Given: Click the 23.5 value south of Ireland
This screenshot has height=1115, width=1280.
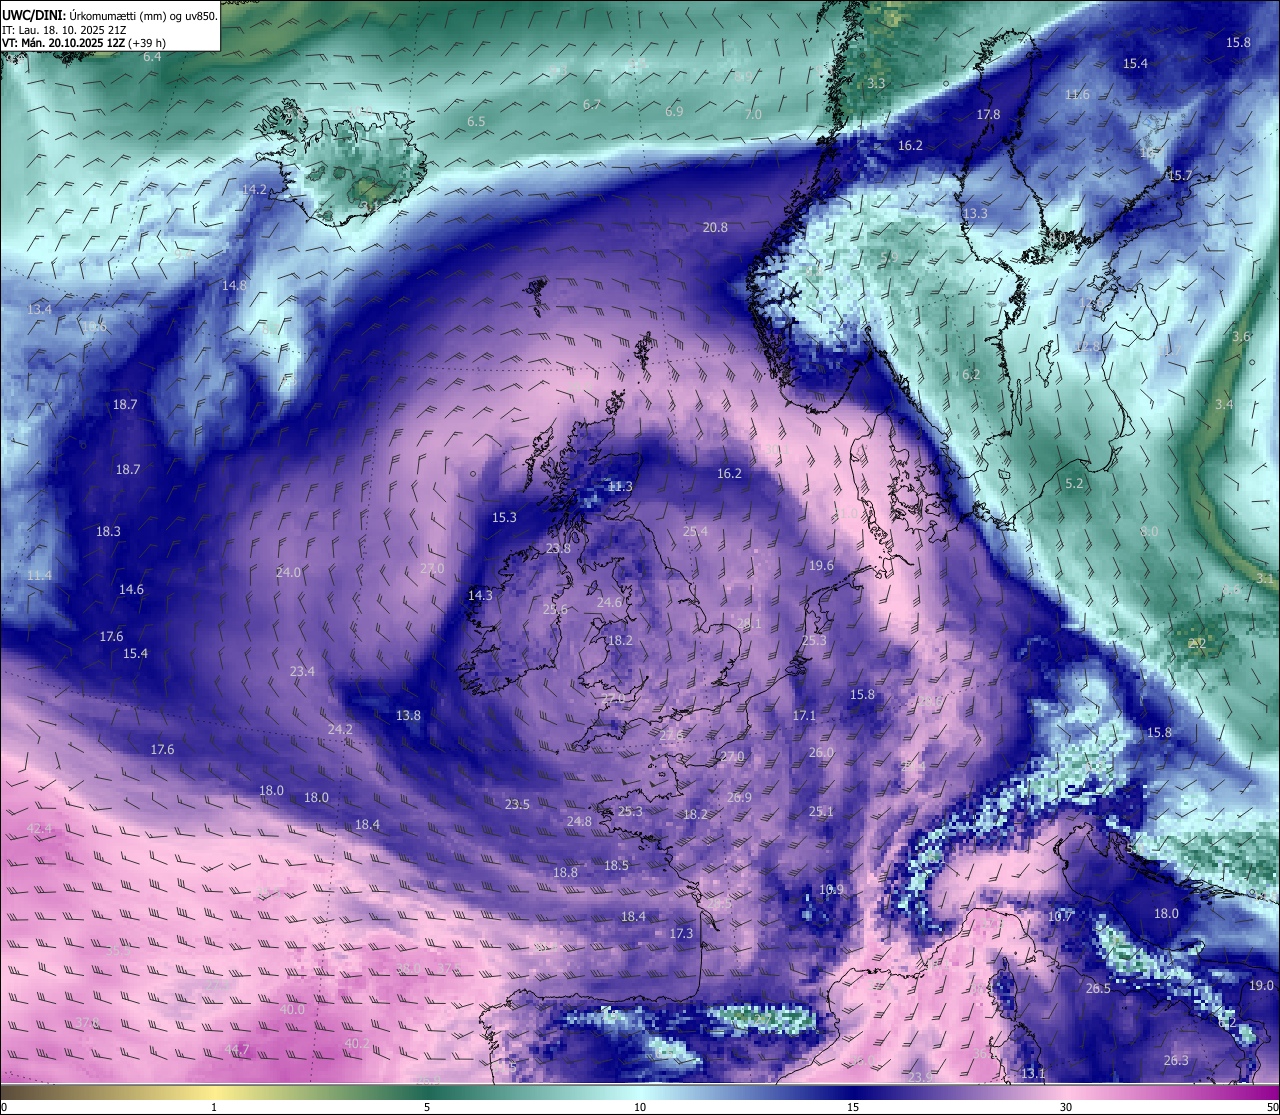Looking at the screenshot, I should (517, 804).
